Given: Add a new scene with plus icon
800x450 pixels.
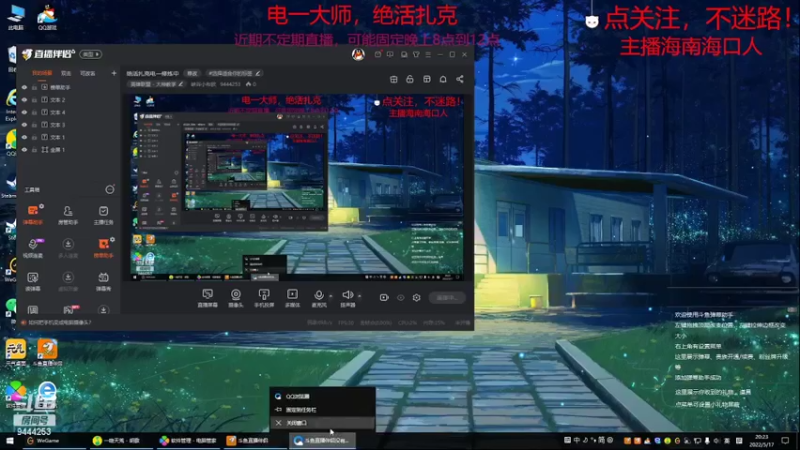Looking at the screenshot, I should pyautogui.click(x=113, y=73).
